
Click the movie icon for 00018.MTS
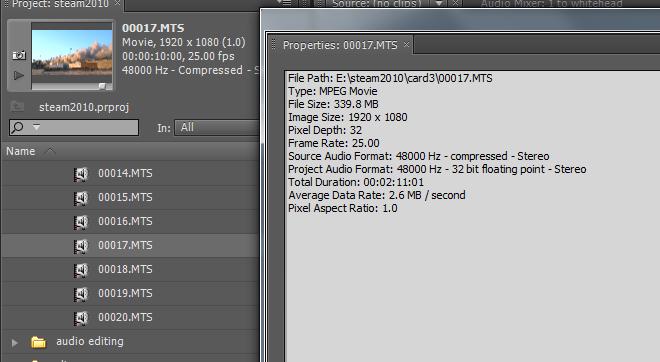click(x=81, y=270)
